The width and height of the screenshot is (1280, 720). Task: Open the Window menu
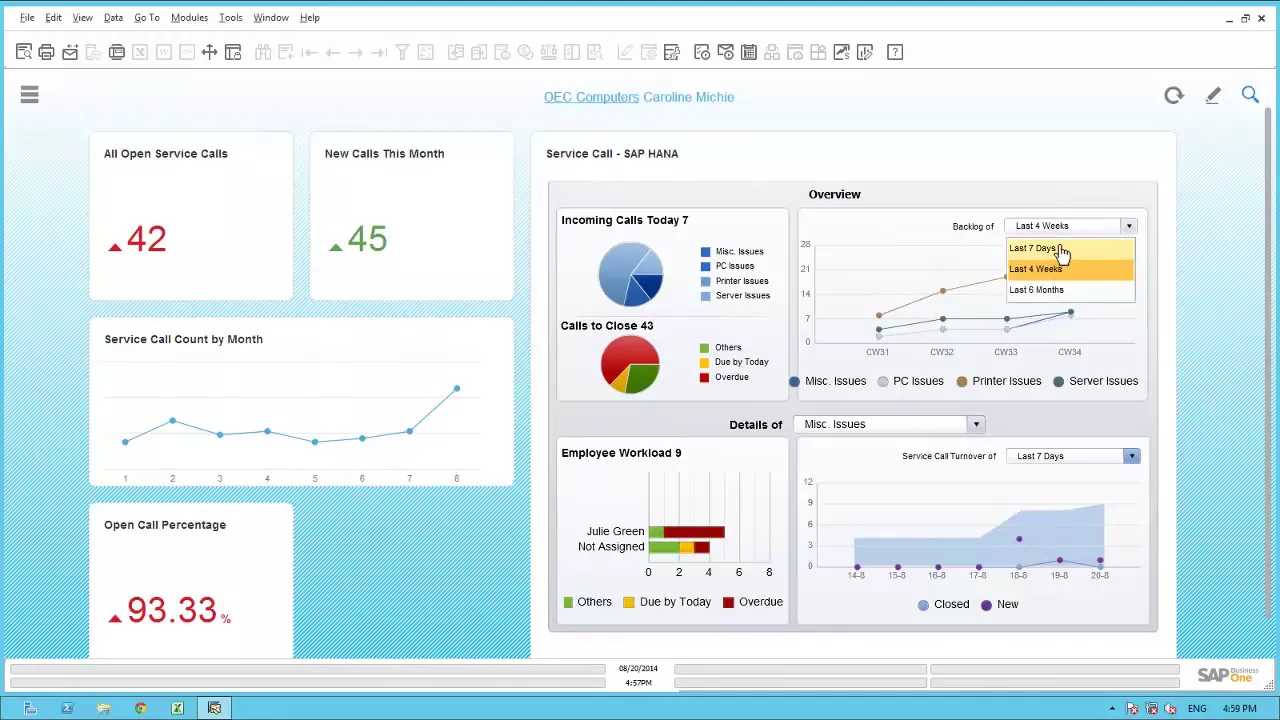tap(270, 18)
